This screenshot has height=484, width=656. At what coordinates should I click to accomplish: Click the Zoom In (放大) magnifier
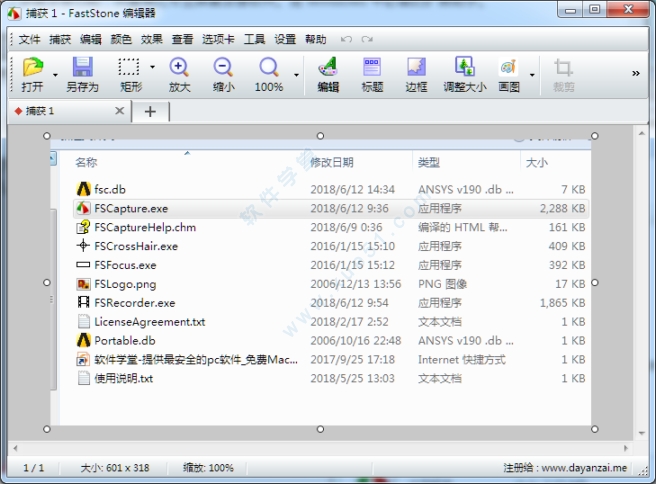coord(179,68)
